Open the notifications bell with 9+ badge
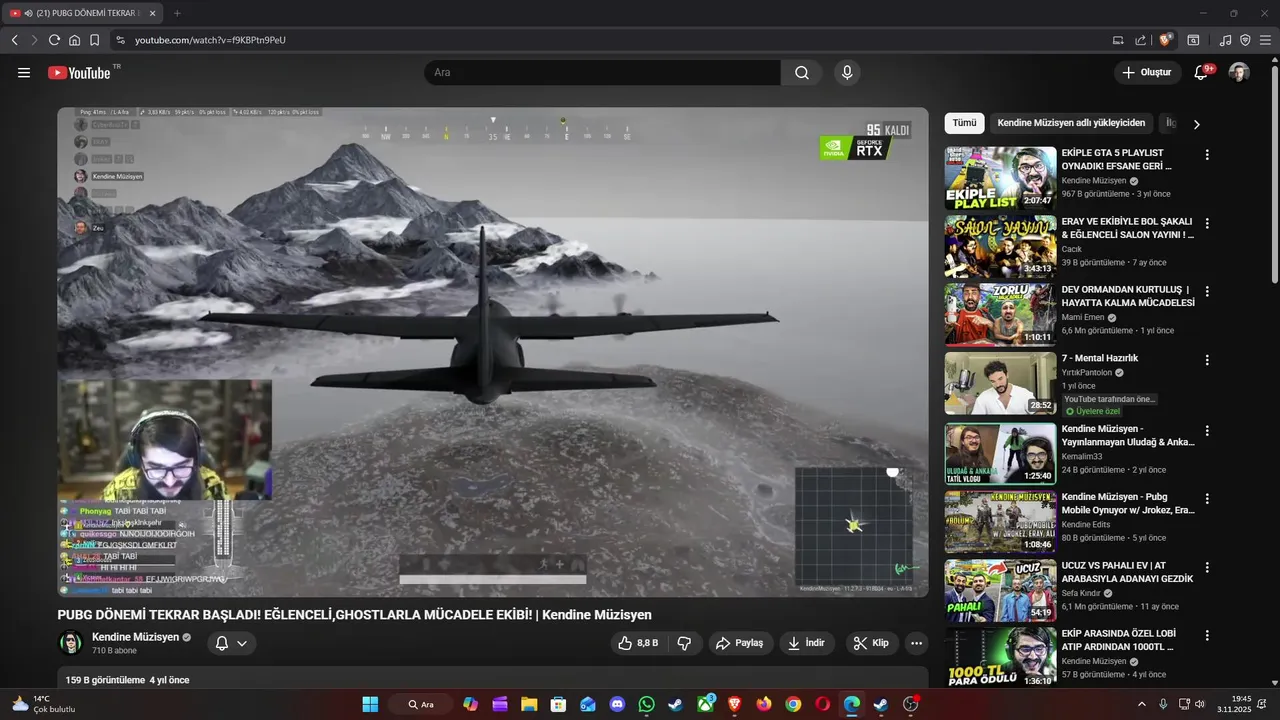 (x=1202, y=72)
